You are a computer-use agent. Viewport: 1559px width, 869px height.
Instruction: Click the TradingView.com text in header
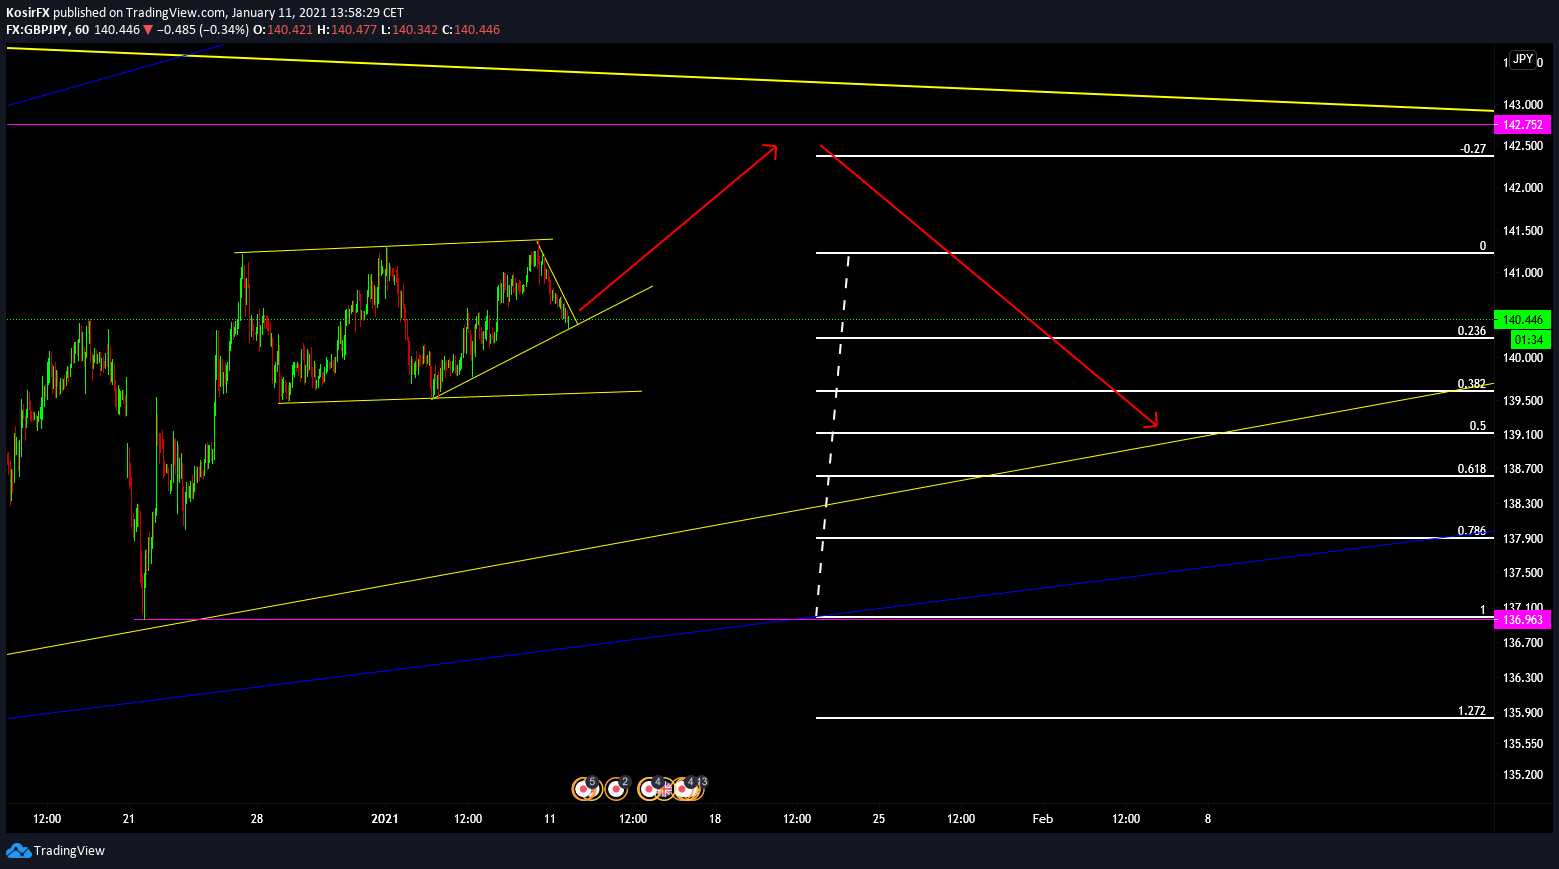pyautogui.click(x=174, y=13)
